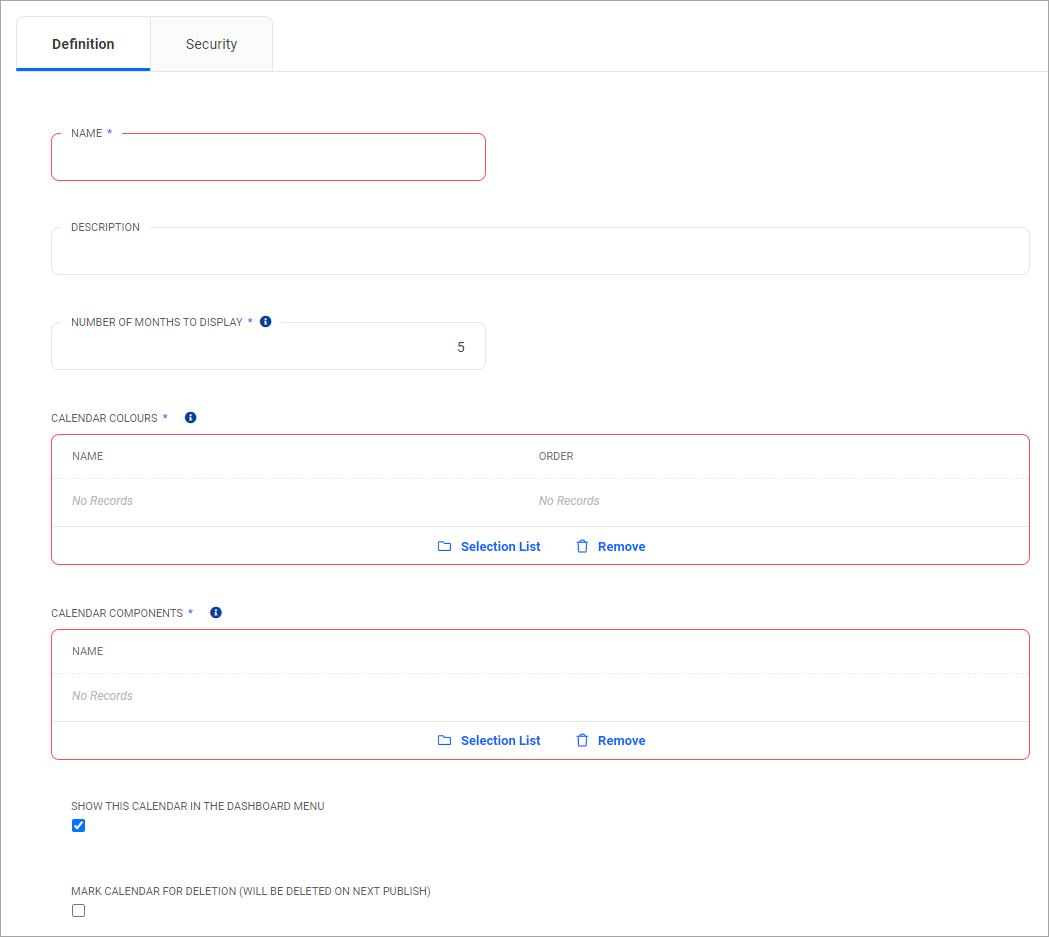Screen dimensions: 1049x937
Task: Click the info icon beside Number of Months
Action: [x=265, y=321]
